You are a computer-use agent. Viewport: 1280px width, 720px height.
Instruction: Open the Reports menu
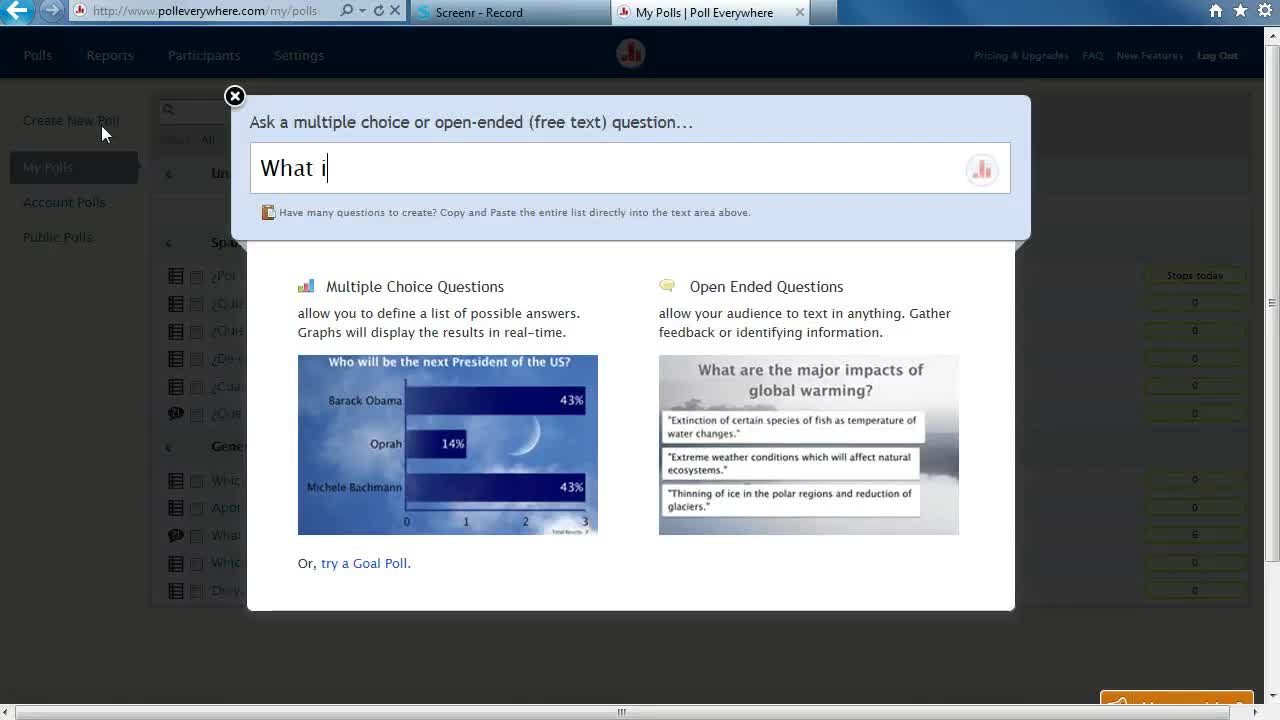[110, 55]
